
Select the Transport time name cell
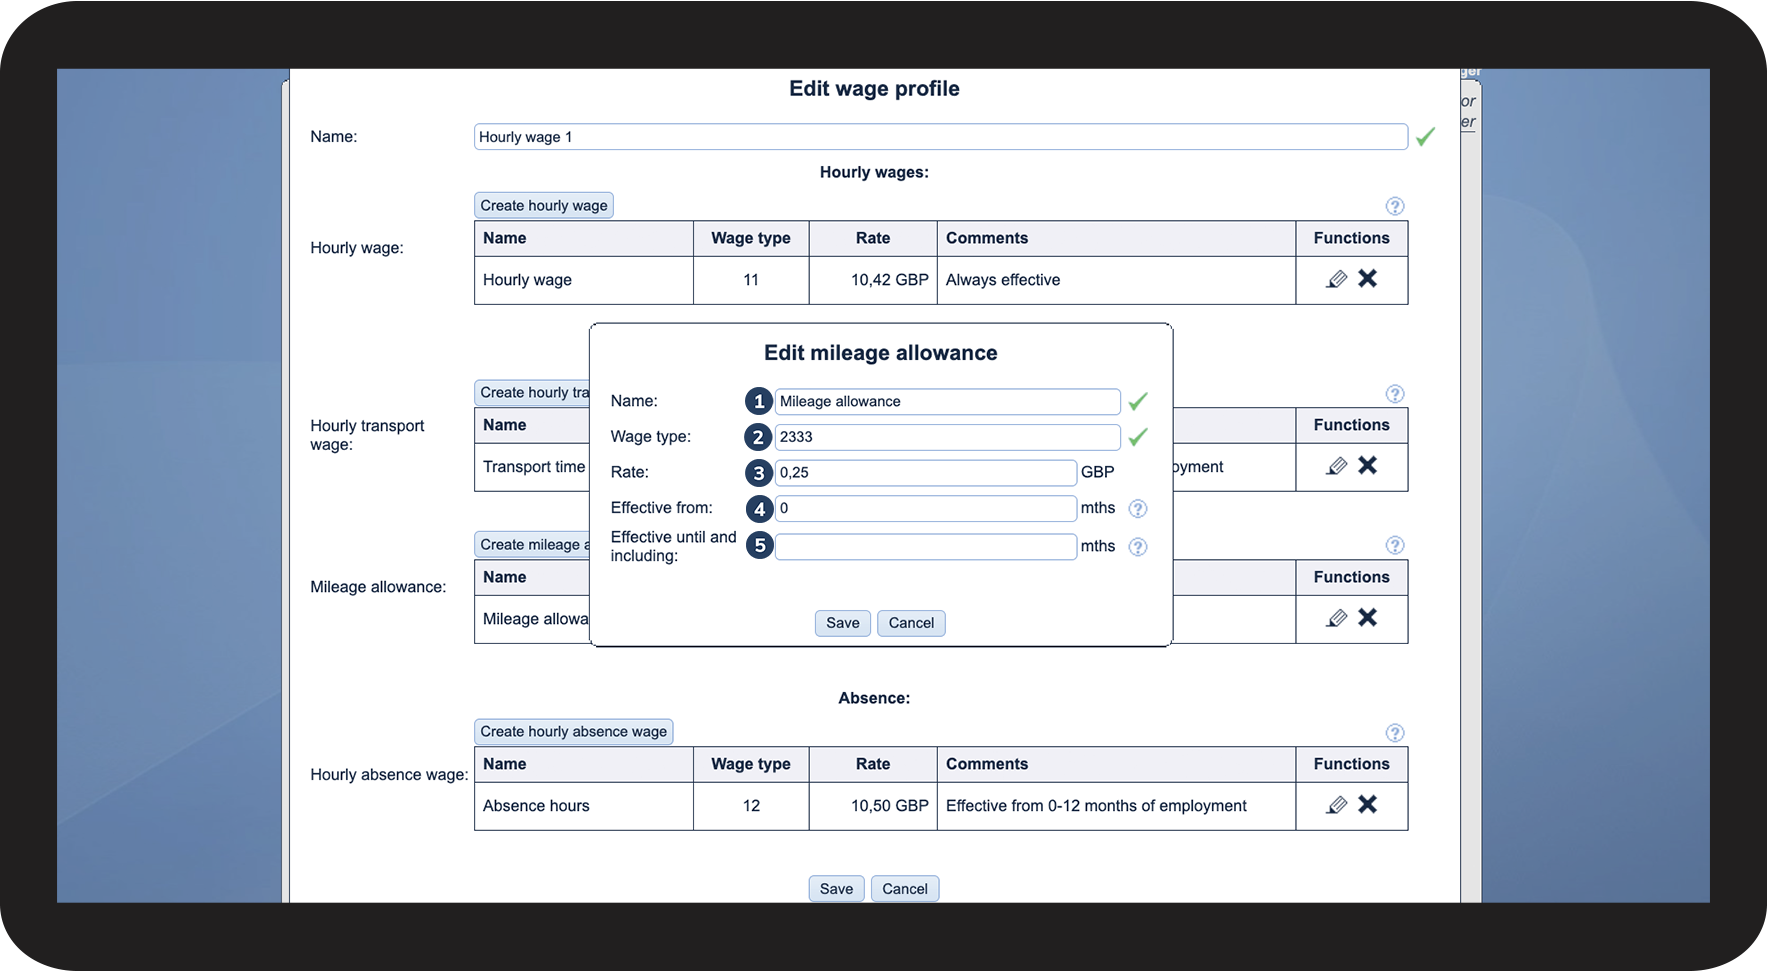tap(533, 467)
